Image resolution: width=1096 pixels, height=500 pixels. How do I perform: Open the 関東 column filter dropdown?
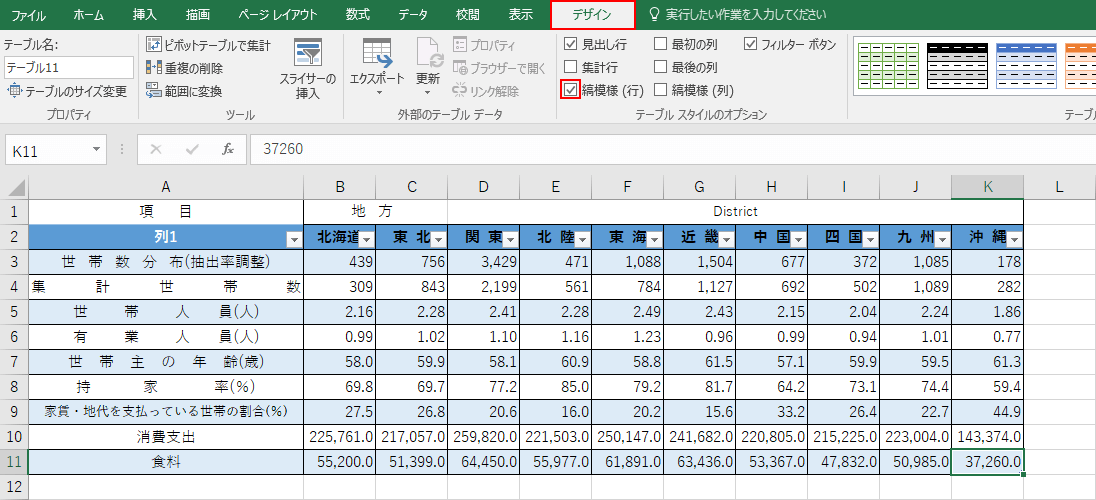point(510,240)
